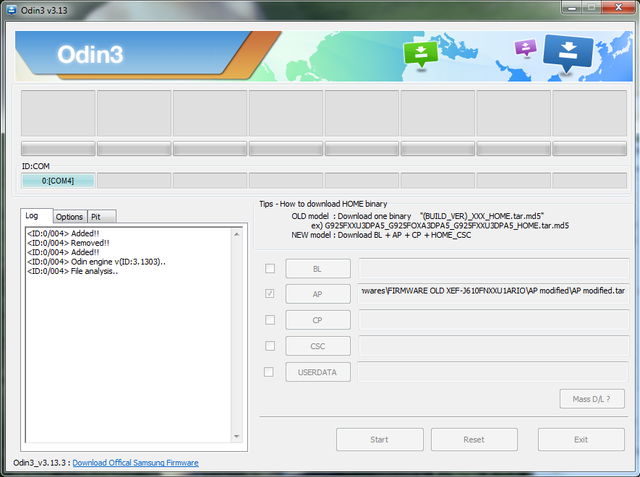Click the USERDATA file path field
This screenshot has width=640, height=477.
(x=493, y=372)
